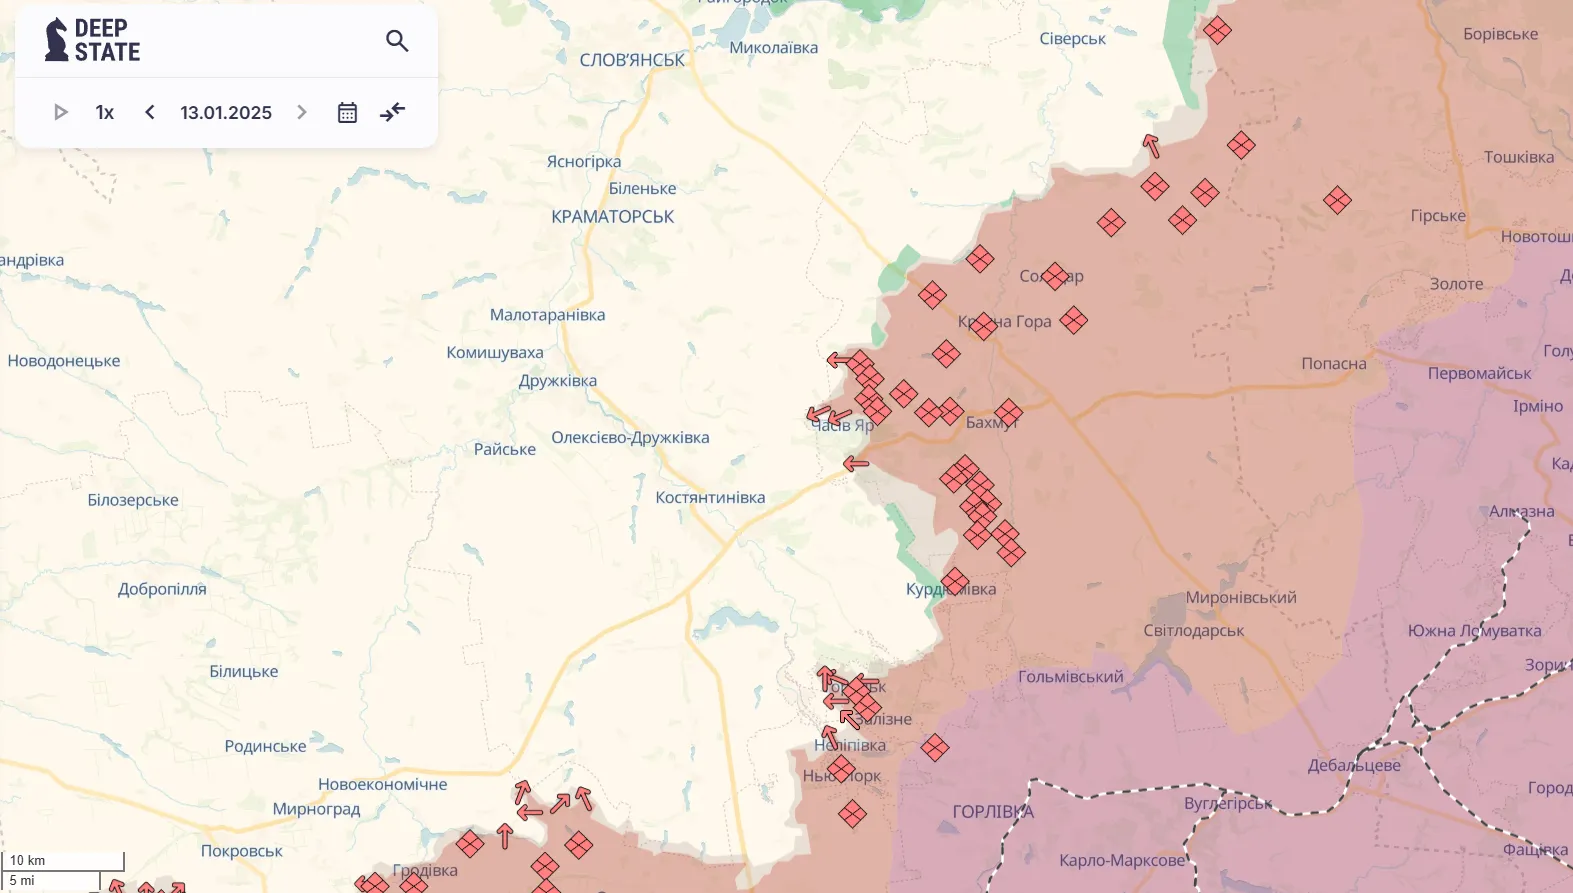Image resolution: width=1573 pixels, height=893 pixels.
Task: Click the unit marker on Красна Гора label
Action: click(x=983, y=326)
